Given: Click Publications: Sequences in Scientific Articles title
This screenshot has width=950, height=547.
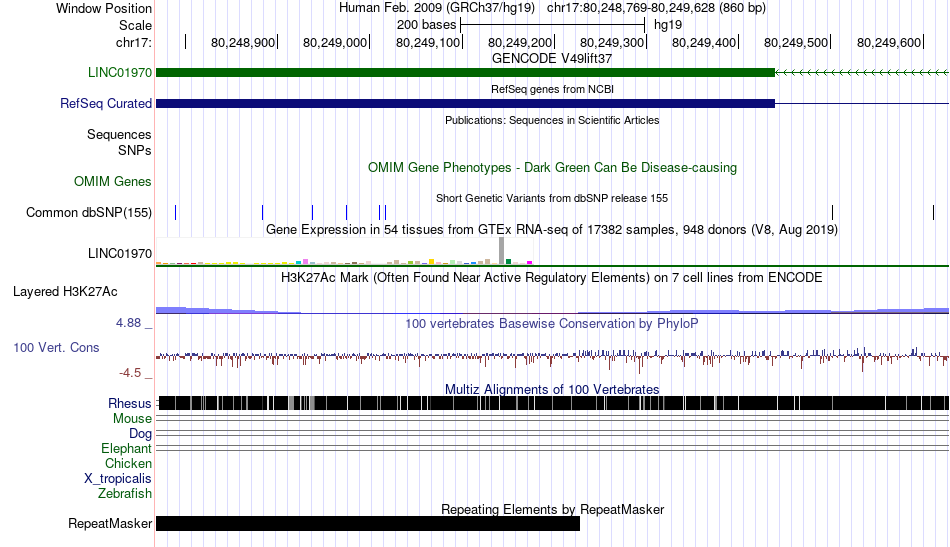Looking at the screenshot, I should 552,121.
